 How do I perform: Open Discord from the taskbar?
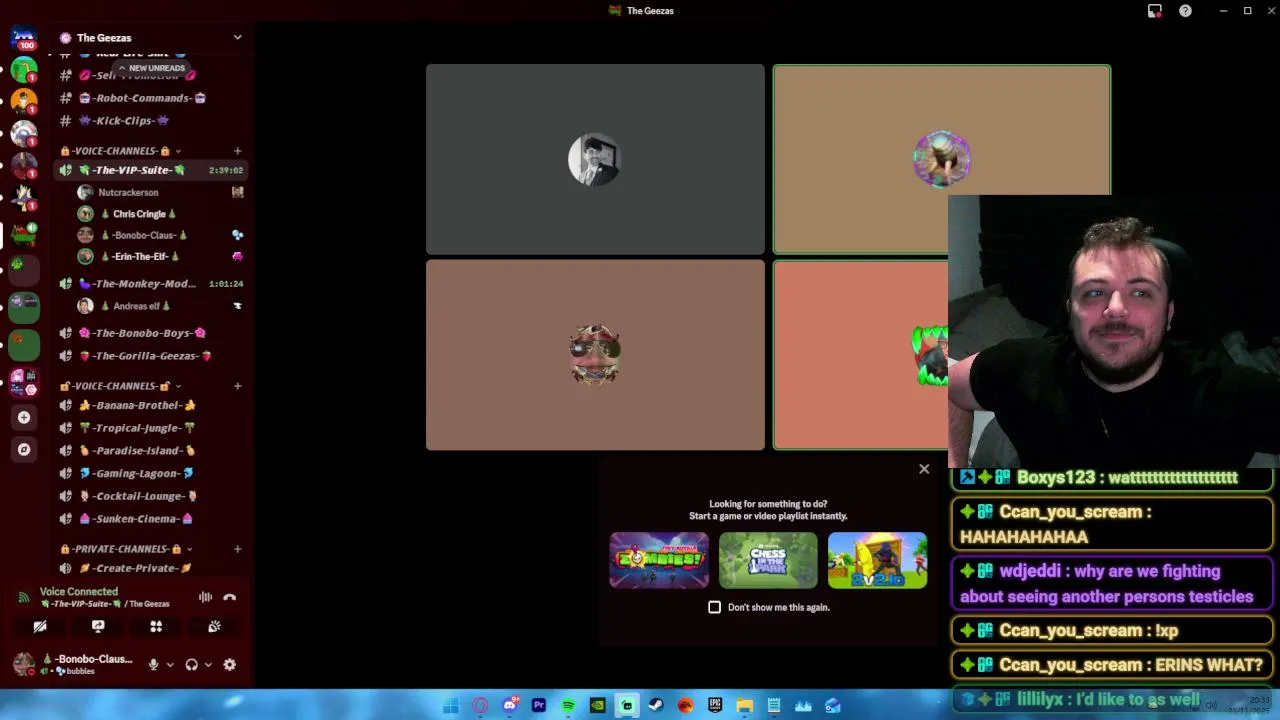(510, 706)
